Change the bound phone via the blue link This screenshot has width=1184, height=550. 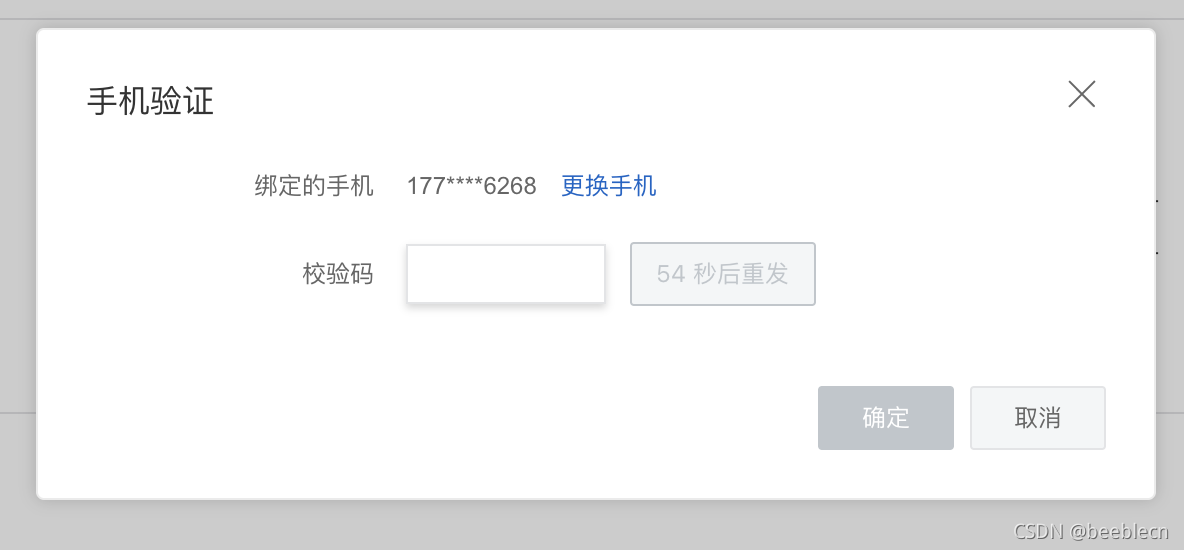coord(609,185)
